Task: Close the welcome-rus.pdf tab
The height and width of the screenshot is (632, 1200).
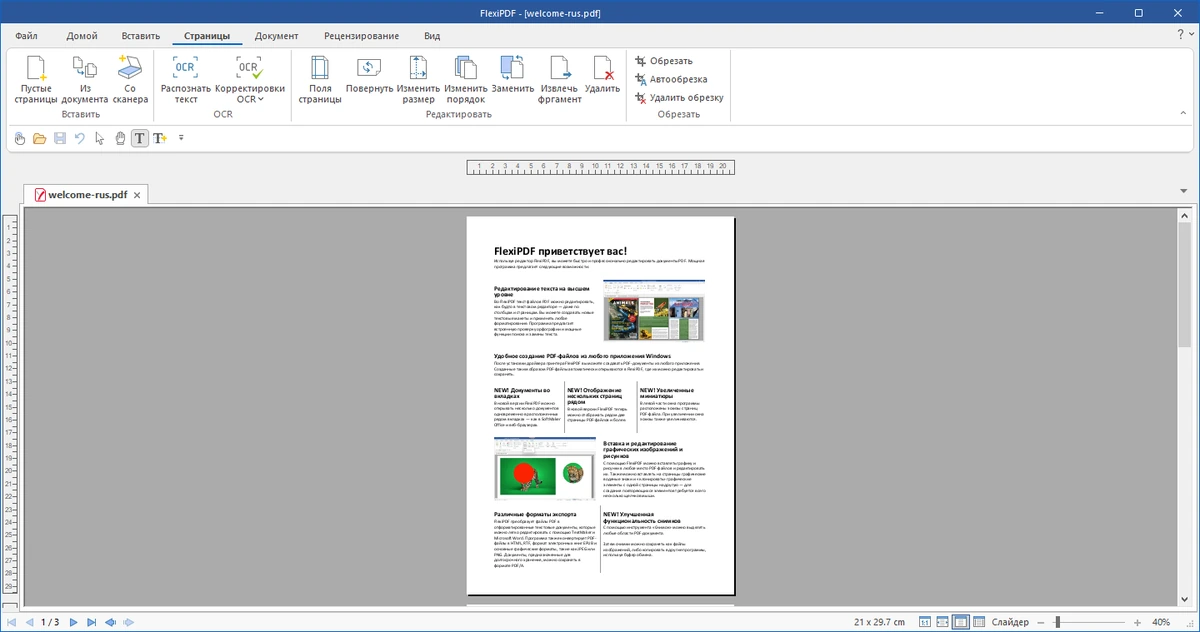Action: tap(138, 195)
